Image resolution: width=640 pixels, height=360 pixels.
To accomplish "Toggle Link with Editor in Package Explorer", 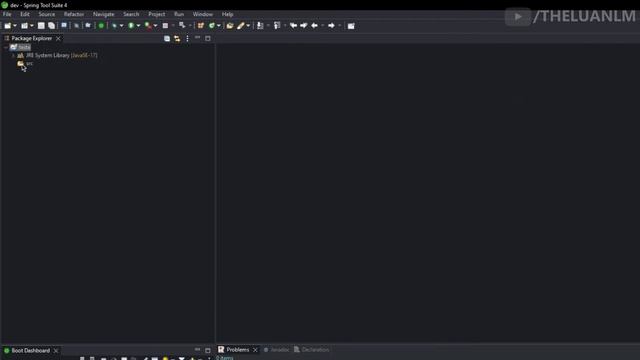I will pyautogui.click(x=177, y=38).
